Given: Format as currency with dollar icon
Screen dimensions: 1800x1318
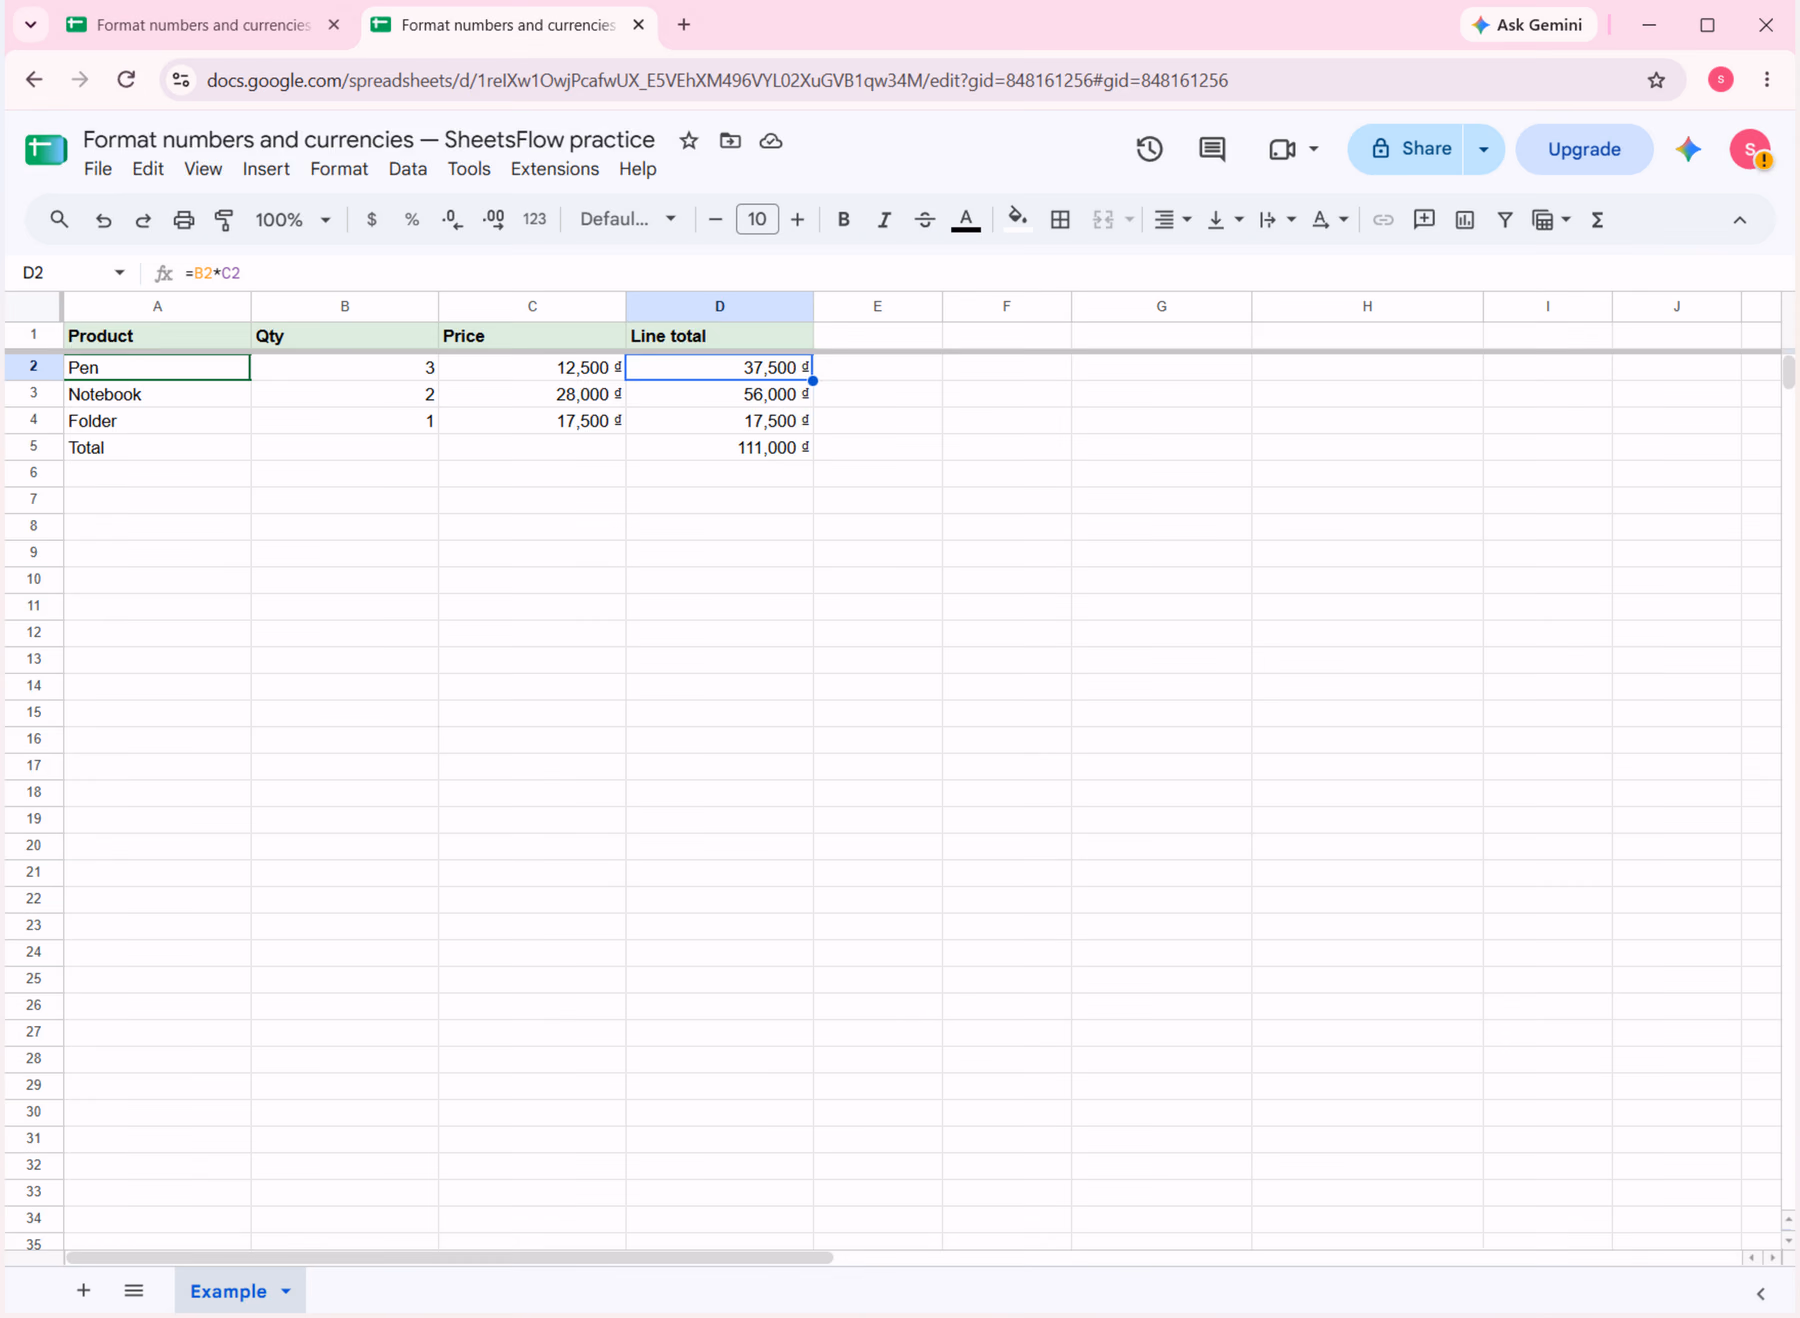Looking at the screenshot, I should (372, 220).
